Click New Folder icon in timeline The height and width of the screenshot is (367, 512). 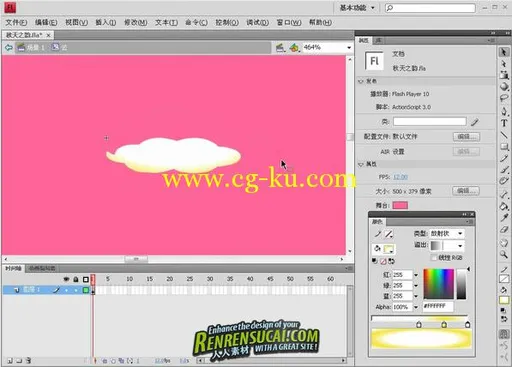[x=19, y=360]
